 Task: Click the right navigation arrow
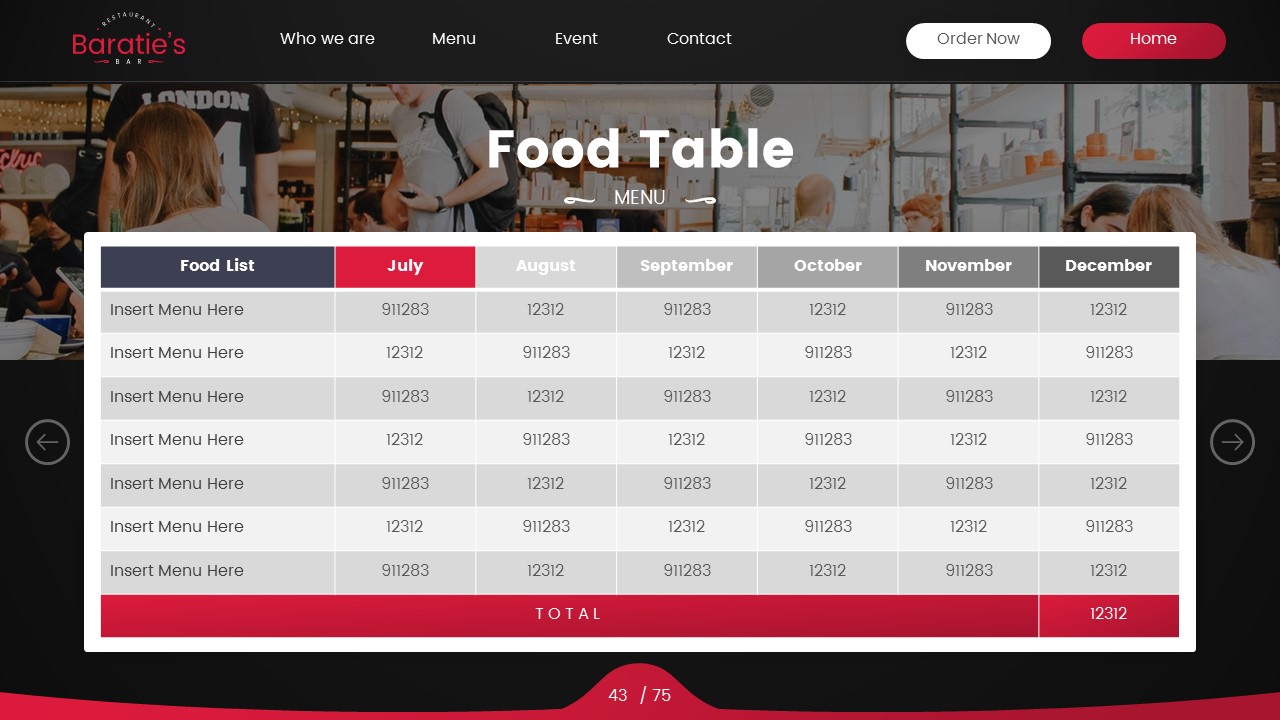pyautogui.click(x=1232, y=442)
